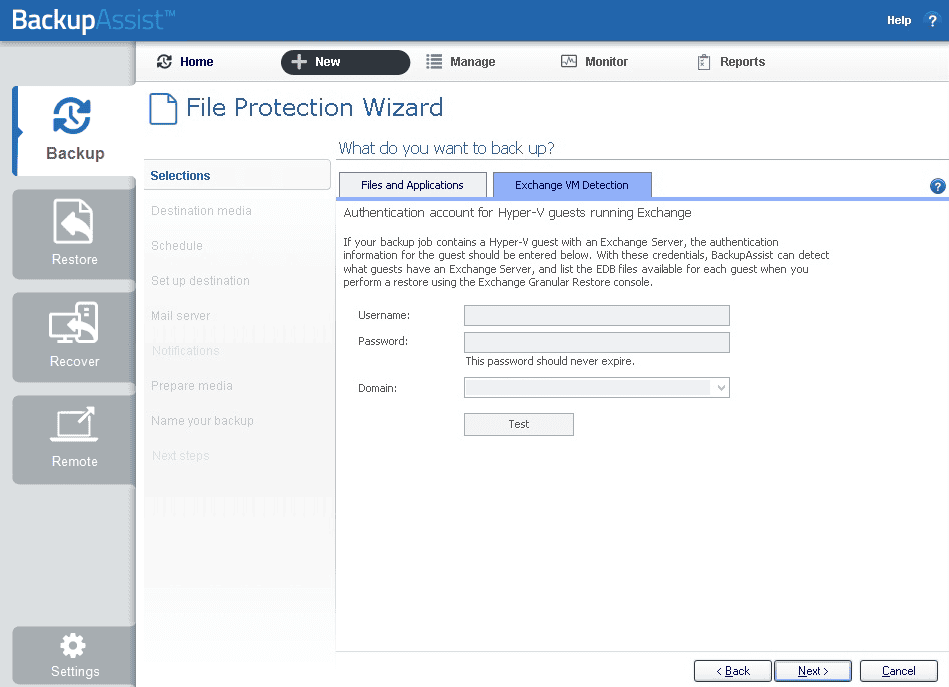
Task: Cancel the File Protection Wizard
Action: pos(898,671)
